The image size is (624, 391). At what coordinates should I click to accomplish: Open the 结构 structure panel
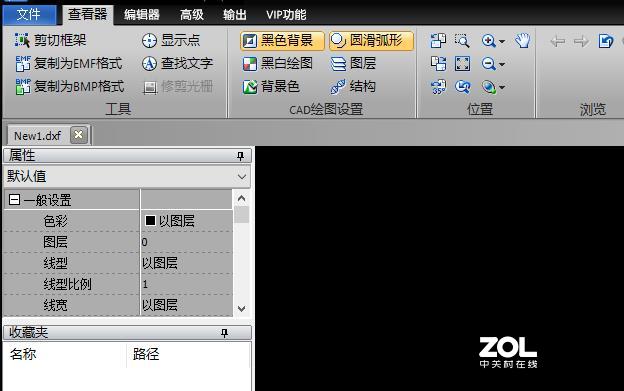pyautogui.click(x=353, y=86)
